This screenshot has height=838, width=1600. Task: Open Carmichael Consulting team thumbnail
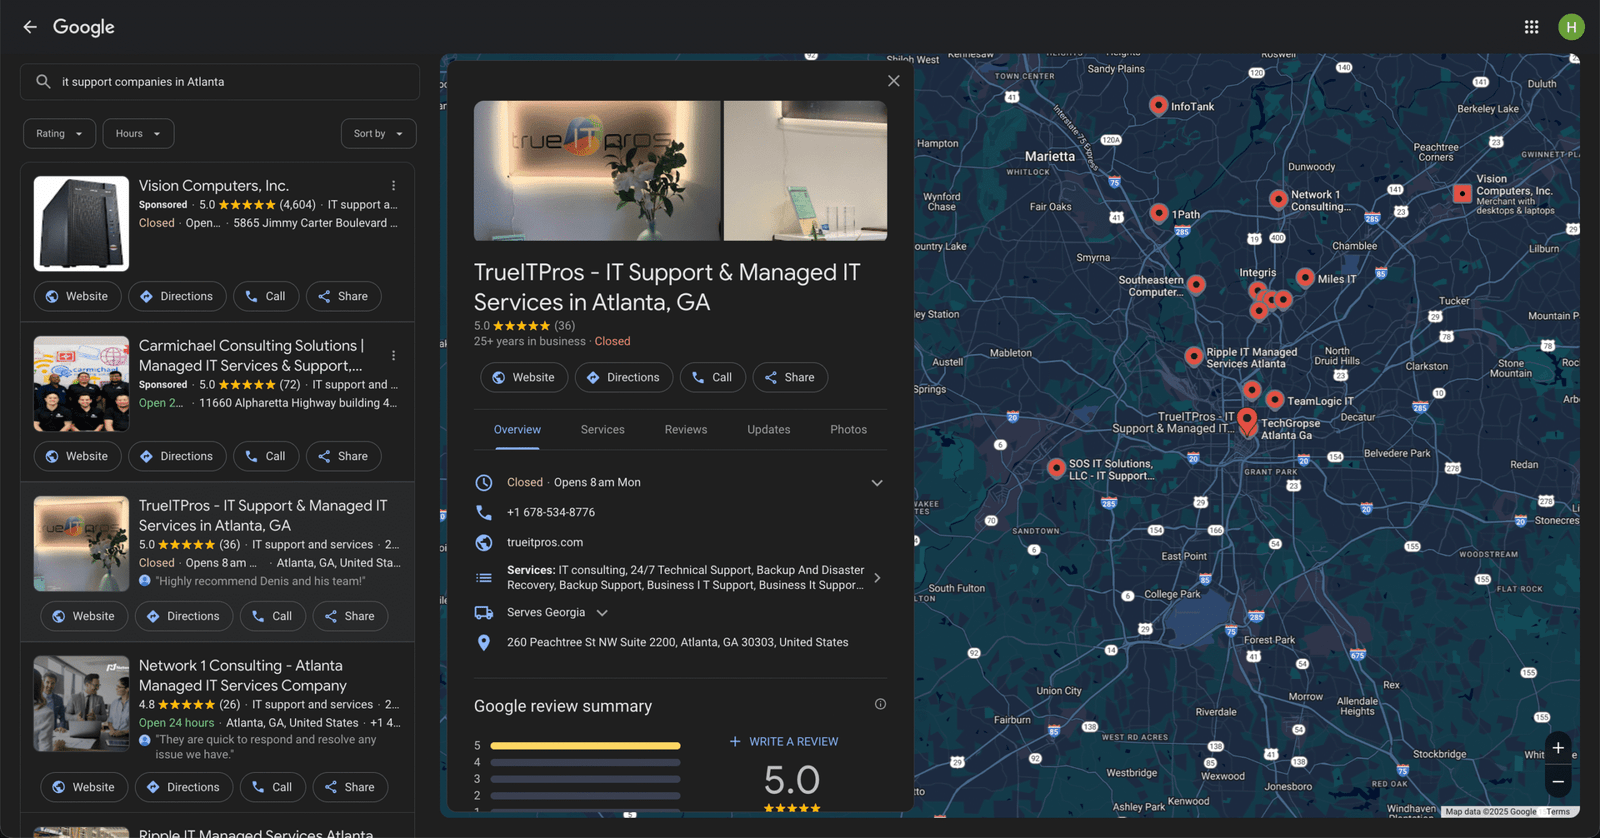(x=81, y=384)
